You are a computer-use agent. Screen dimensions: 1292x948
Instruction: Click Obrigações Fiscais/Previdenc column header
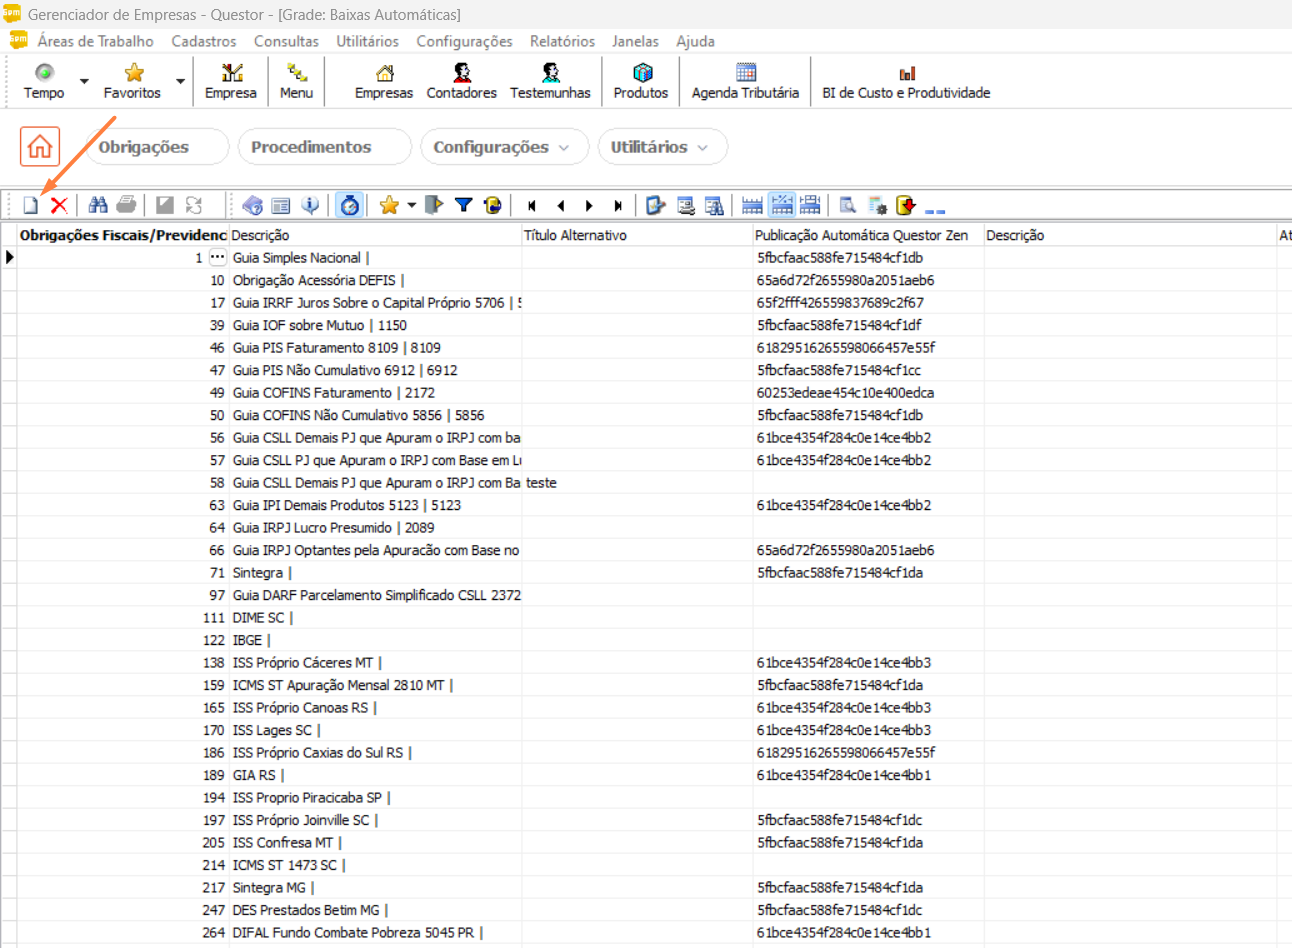click(122, 235)
